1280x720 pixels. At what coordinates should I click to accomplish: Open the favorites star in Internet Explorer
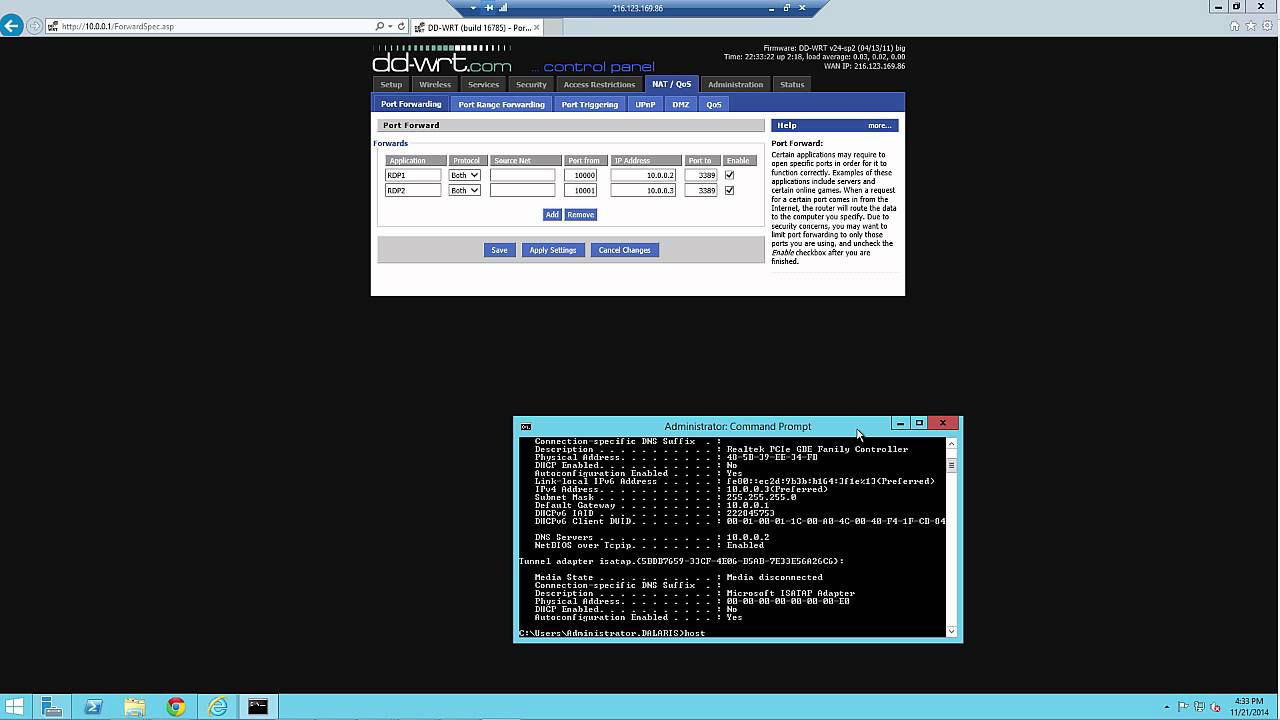click(x=1250, y=26)
